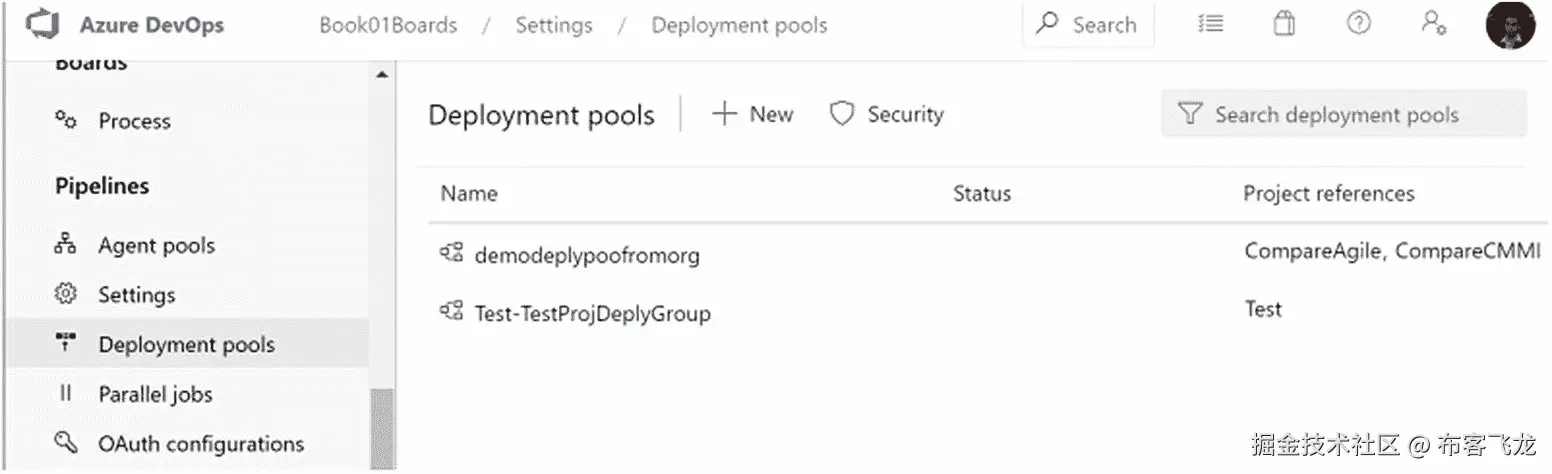Click the Security shield icon

point(842,115)
